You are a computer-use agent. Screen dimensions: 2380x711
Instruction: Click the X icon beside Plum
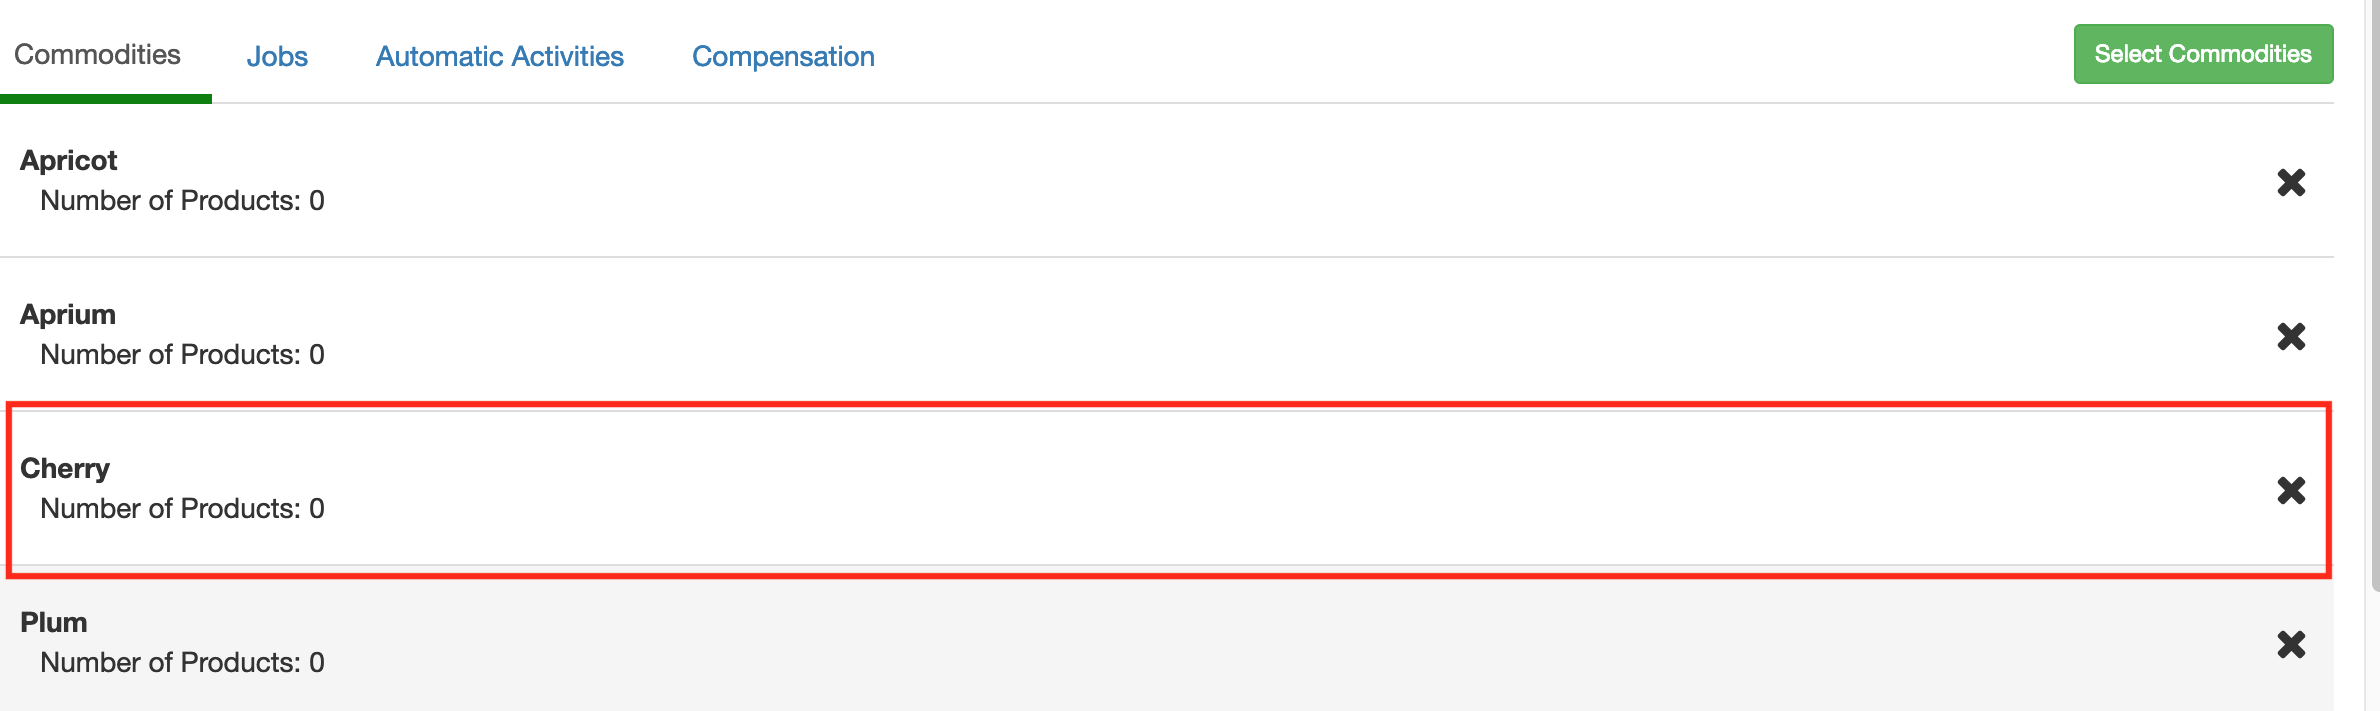tap(2291, 645)
